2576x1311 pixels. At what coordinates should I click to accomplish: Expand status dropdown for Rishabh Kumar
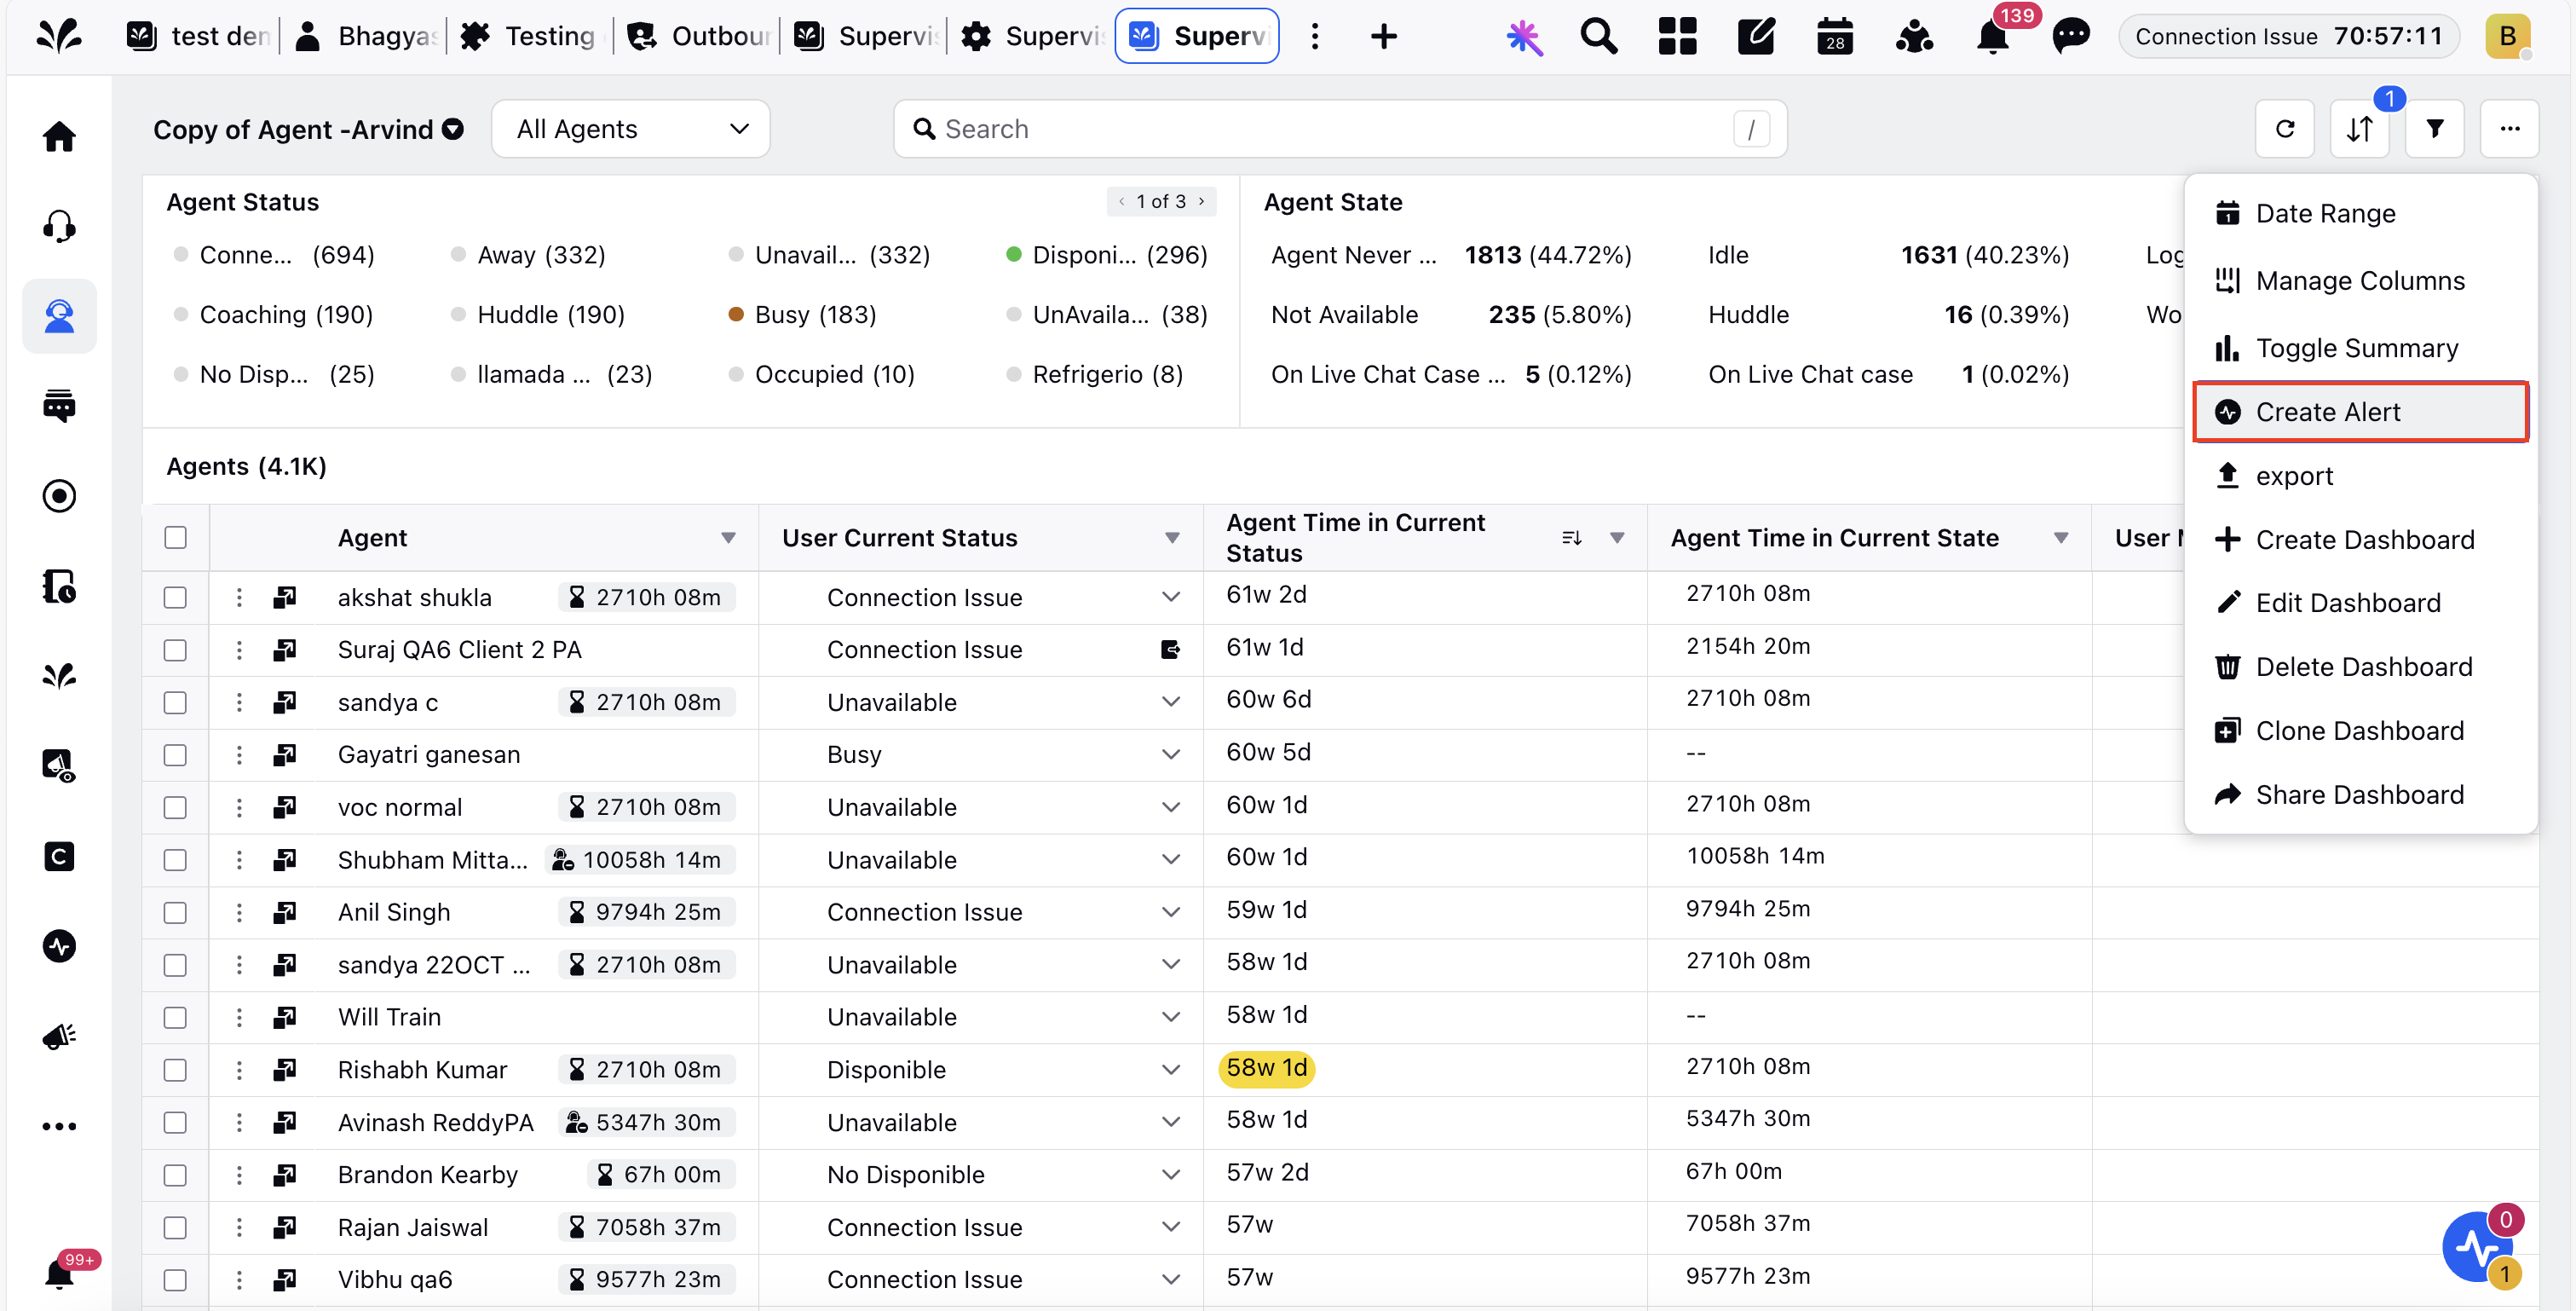point(1171,1070)
